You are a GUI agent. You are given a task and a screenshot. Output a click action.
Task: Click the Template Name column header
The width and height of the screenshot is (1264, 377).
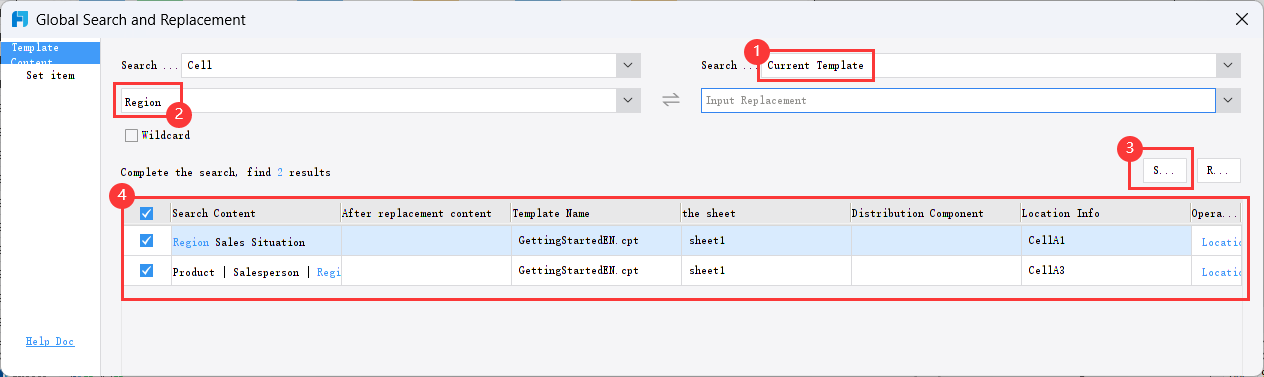coord(595,213)
